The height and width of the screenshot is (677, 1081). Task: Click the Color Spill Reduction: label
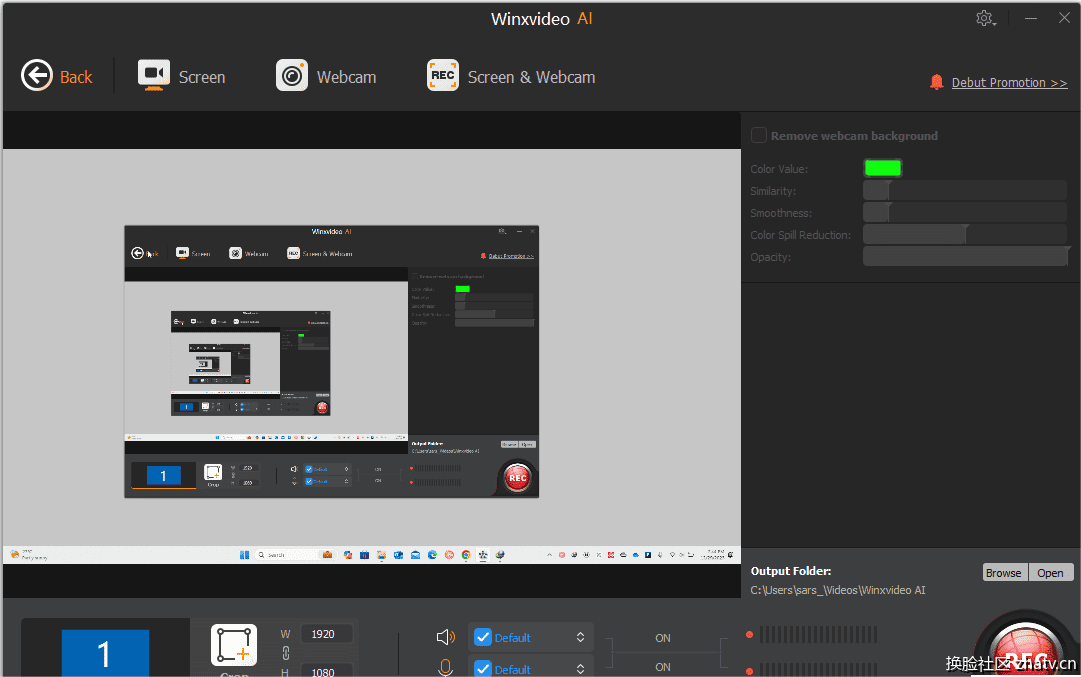[800, 235]
